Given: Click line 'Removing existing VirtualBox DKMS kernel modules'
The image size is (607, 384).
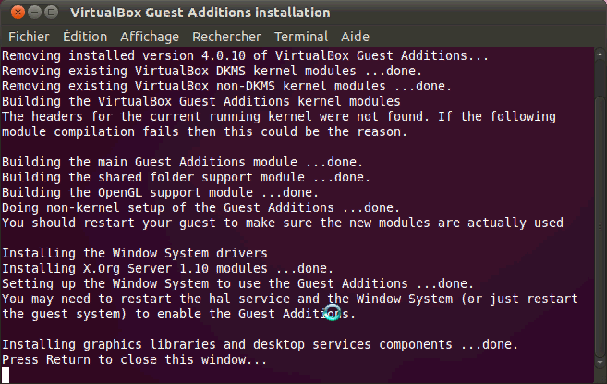Looking at the screenshot, I should point(211,71).
